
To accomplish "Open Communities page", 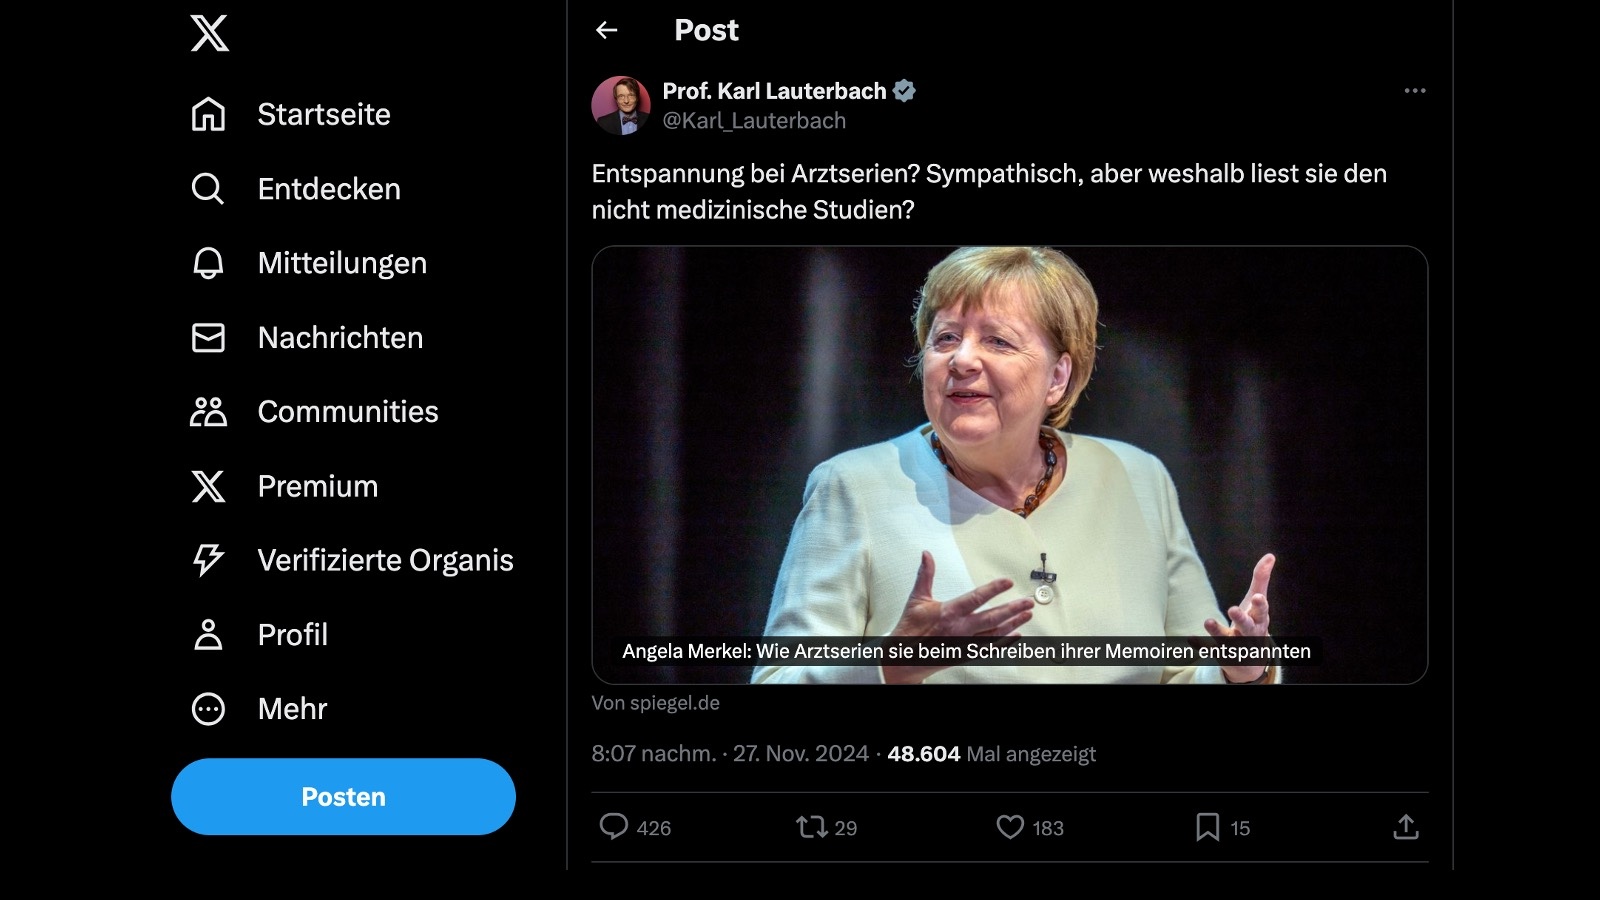I will 347,412.
